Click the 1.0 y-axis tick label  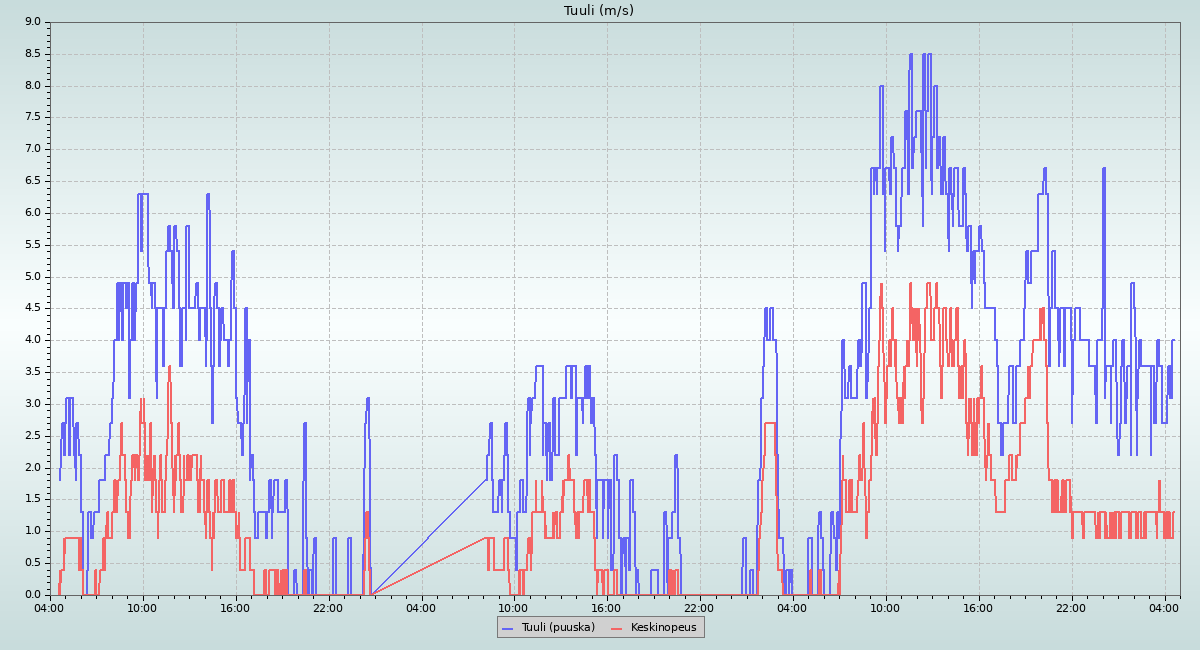32,531
